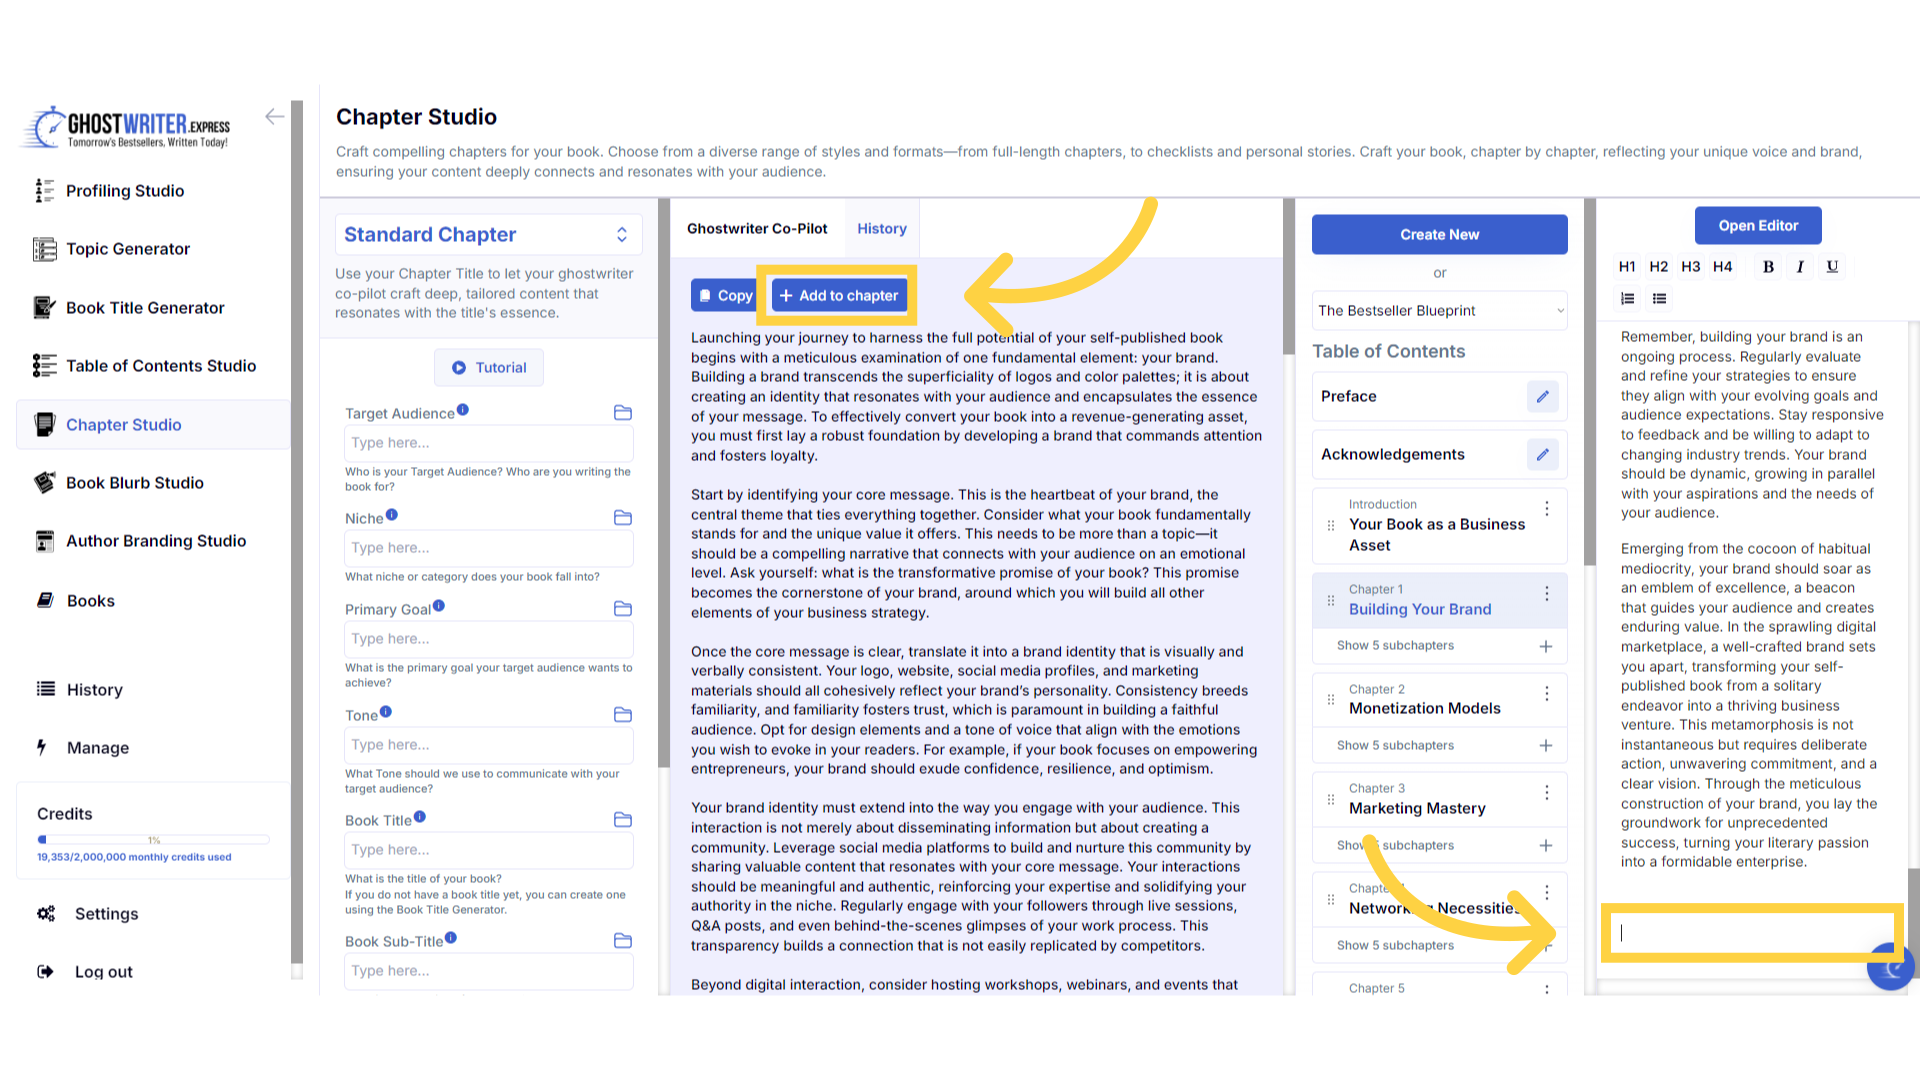
Task: Click the monthly credits usage bar
Action: coord(153,840)
